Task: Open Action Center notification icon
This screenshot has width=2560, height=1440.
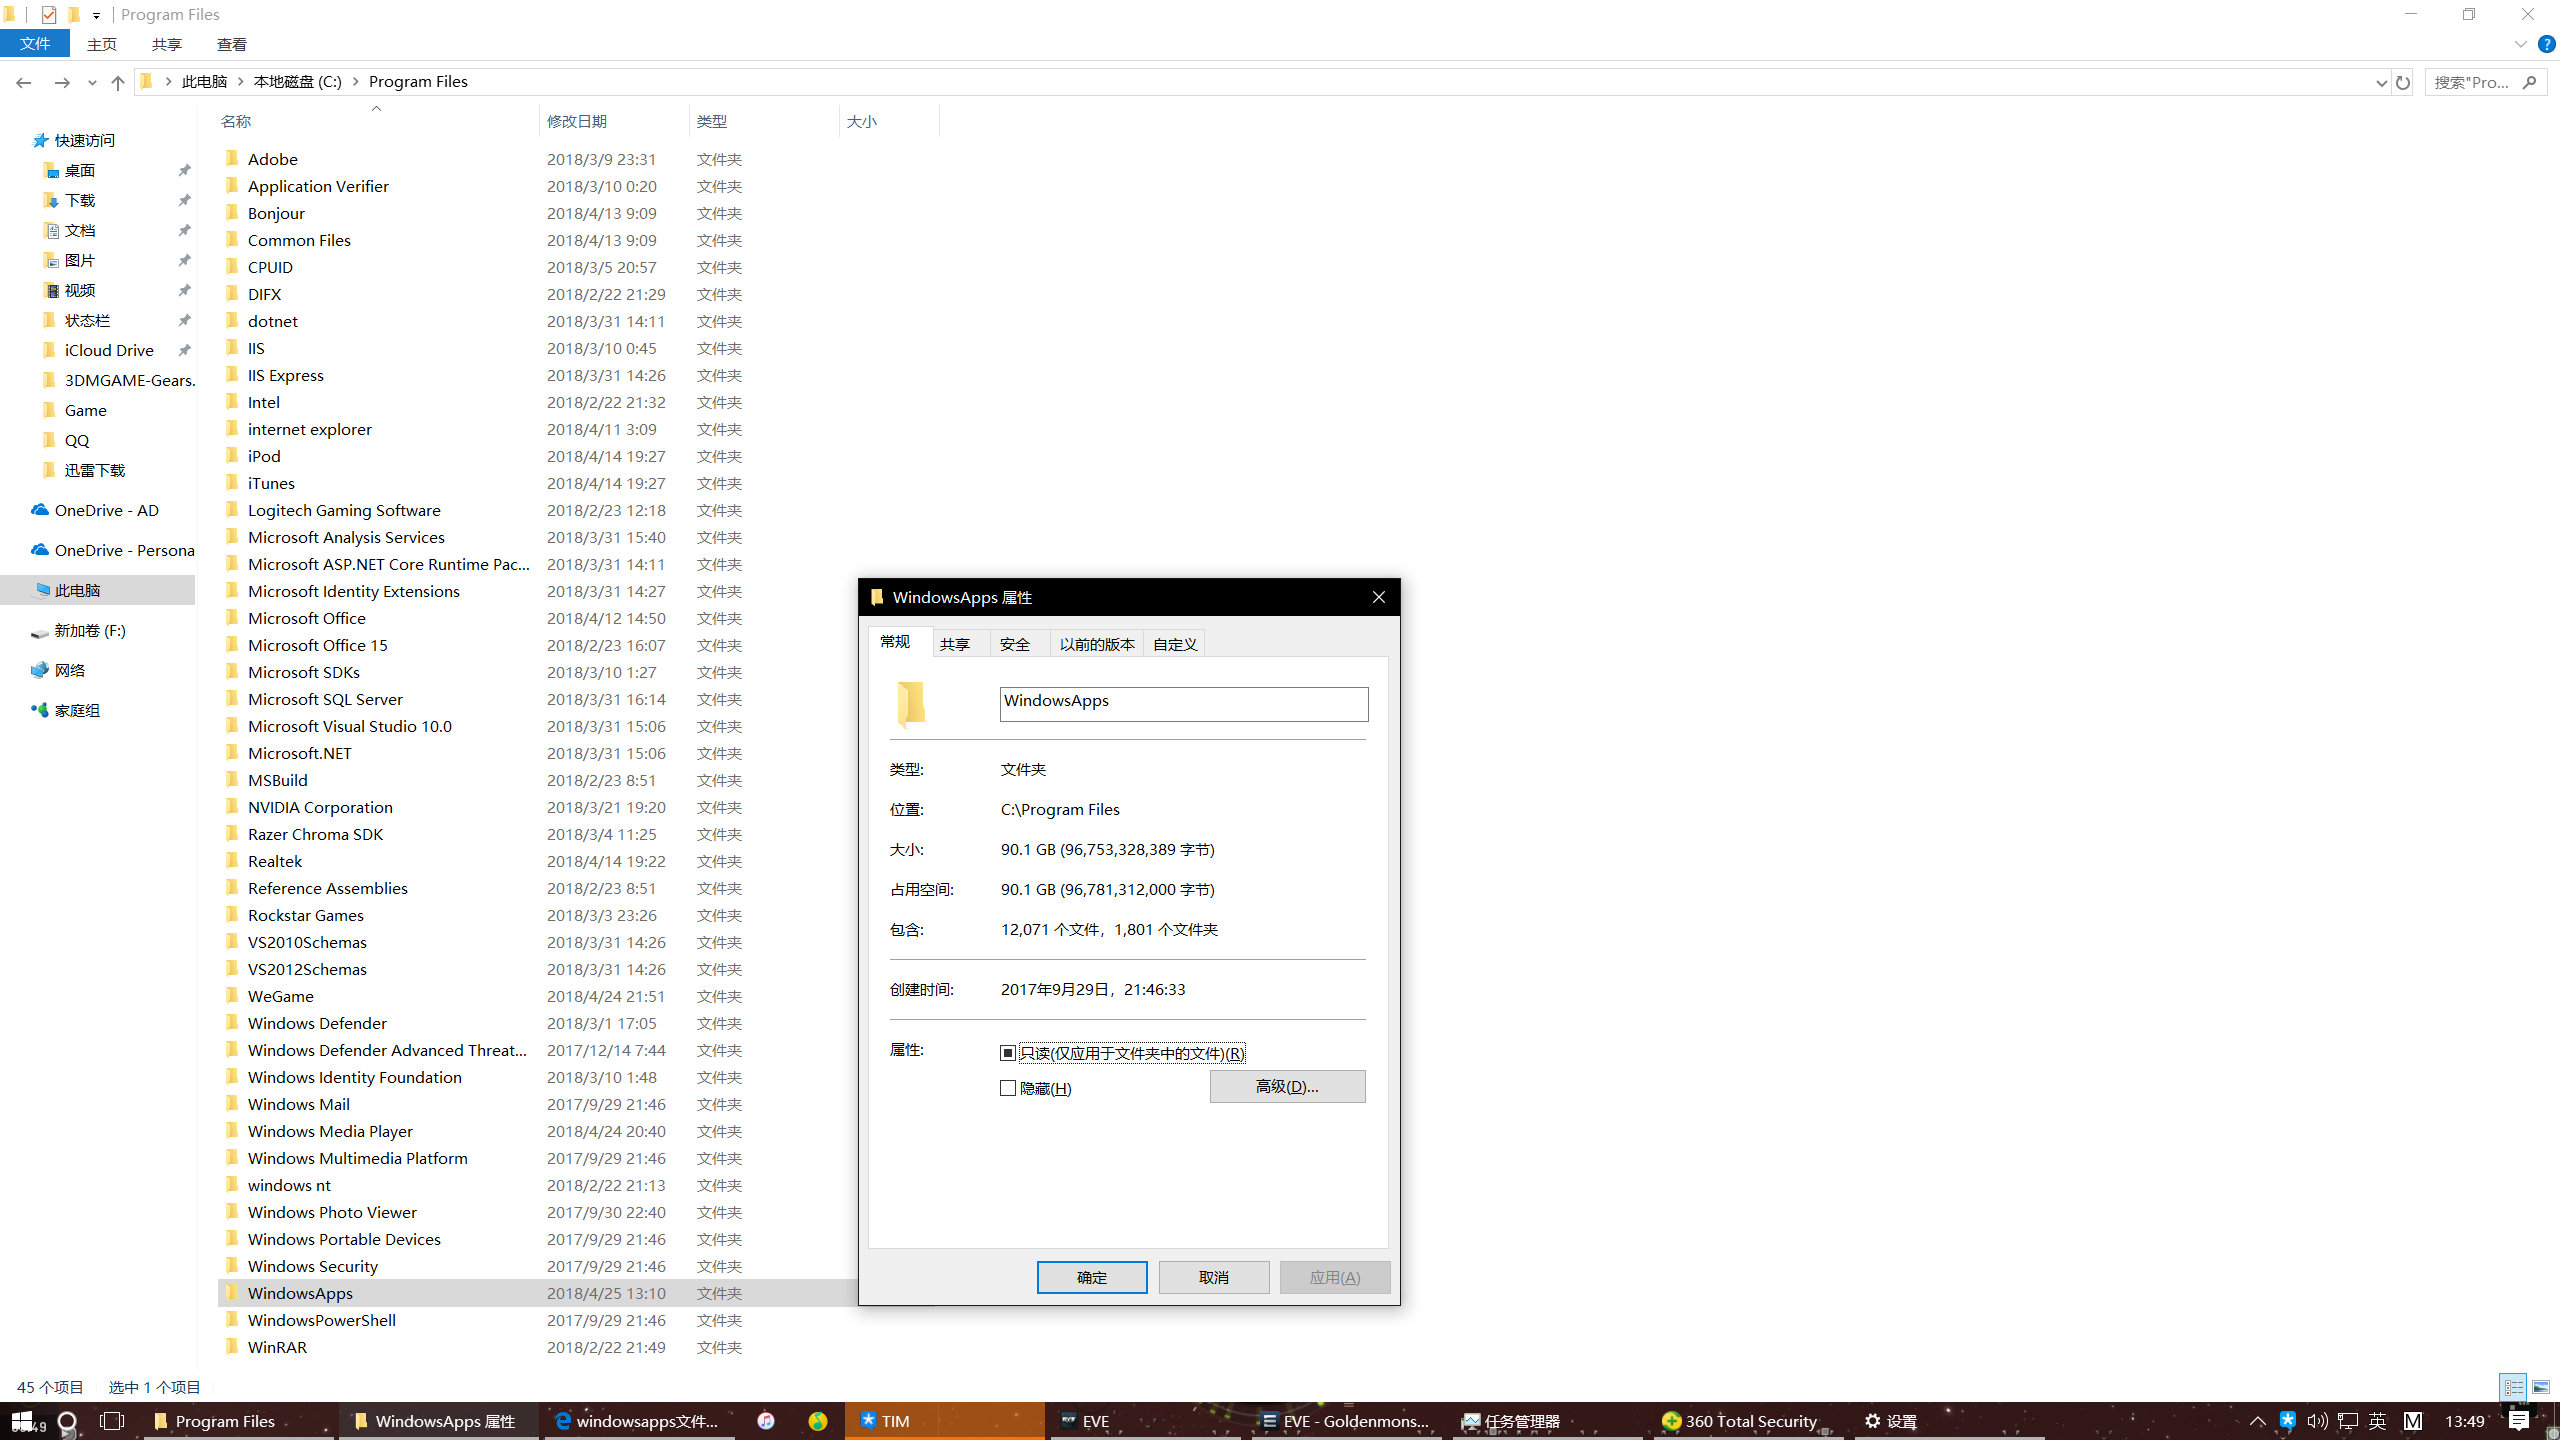Action: point(2518,1421)
